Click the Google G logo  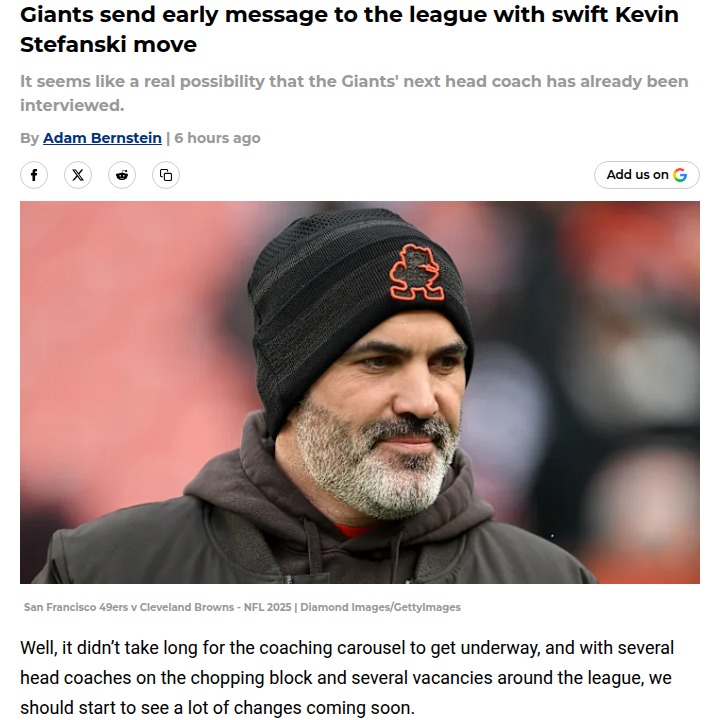(680, 175)
